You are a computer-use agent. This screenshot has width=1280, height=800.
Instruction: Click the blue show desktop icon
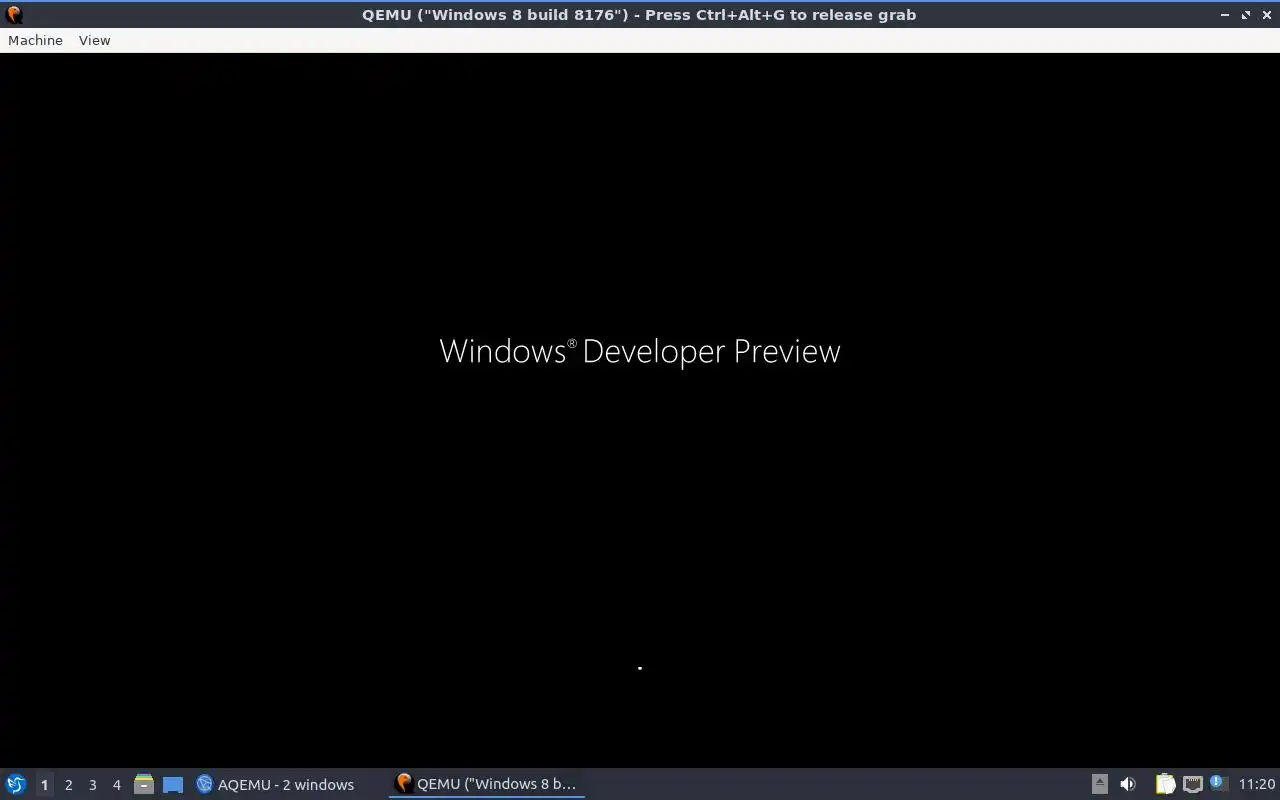173,784
